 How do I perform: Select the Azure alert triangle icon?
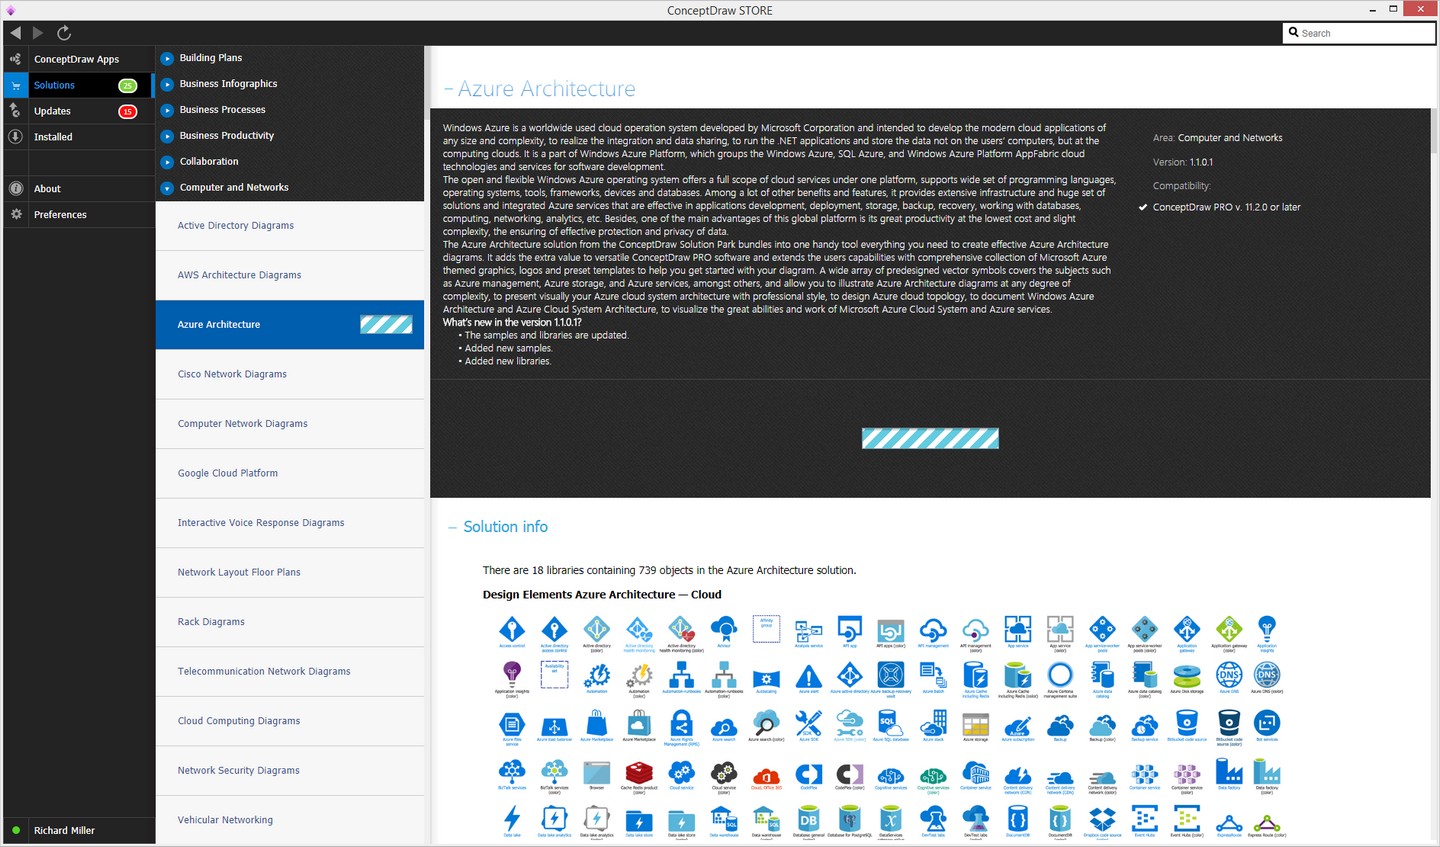tap(808, 678)
